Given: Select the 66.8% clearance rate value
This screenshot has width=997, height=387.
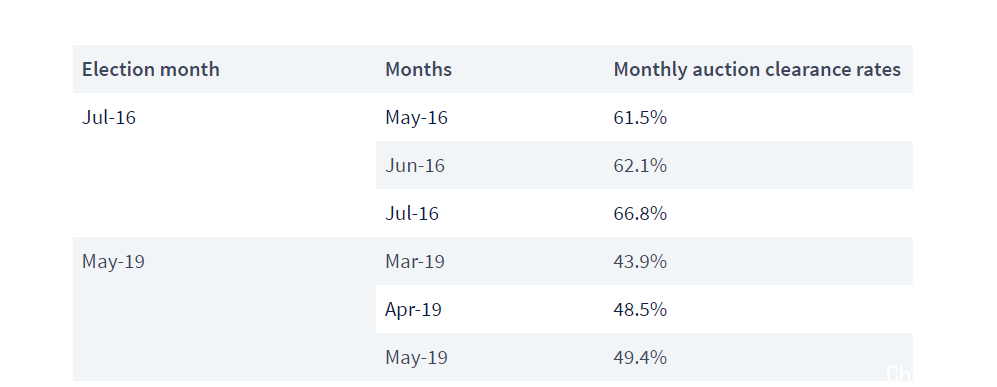Looking at the screenshot, I should click(x=640, y=213).
